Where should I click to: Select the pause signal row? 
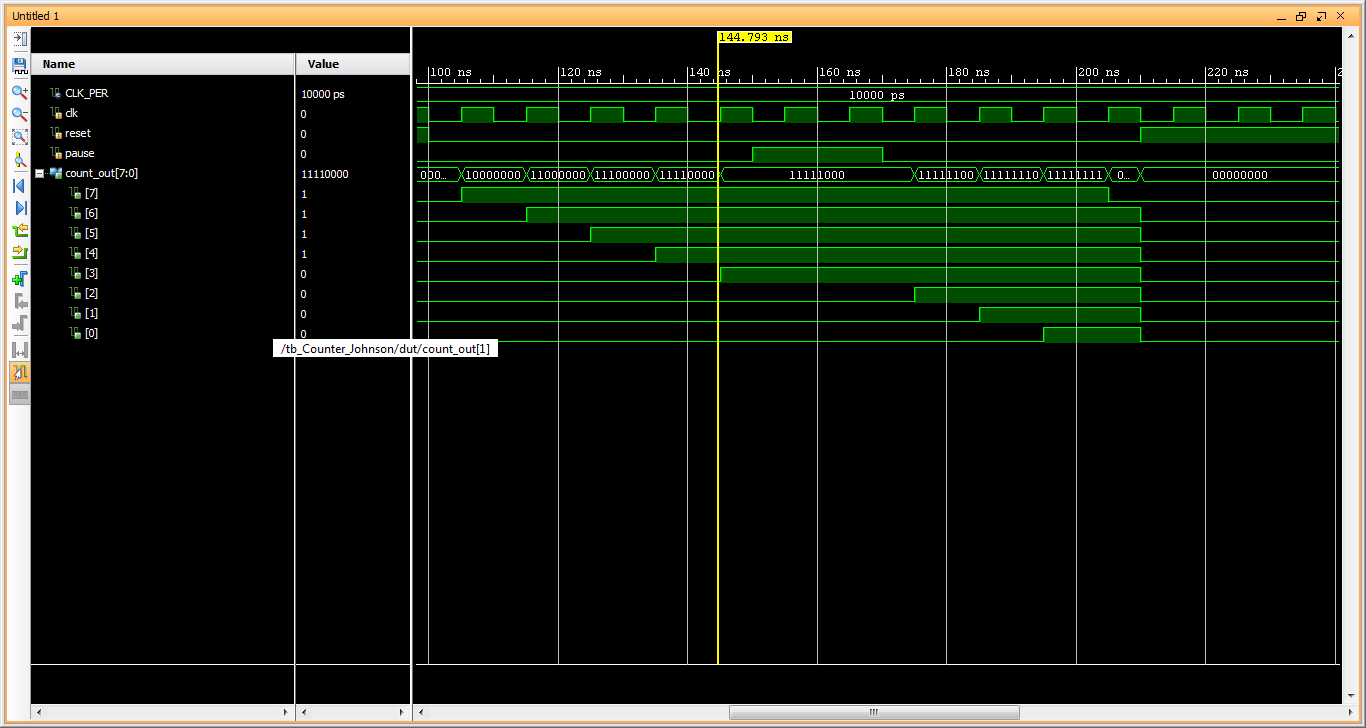(79, 154)
